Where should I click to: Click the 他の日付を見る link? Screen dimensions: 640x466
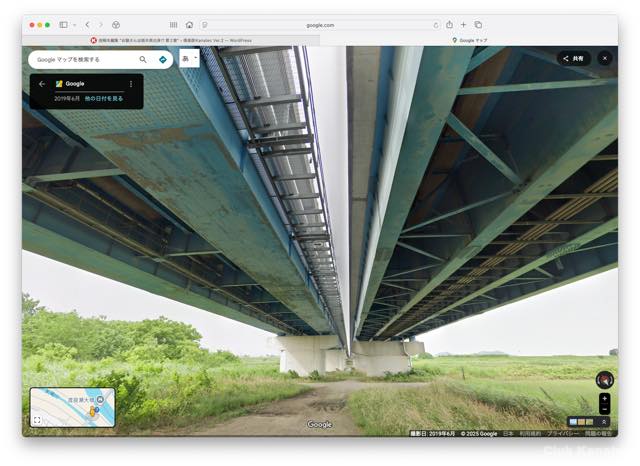(104, 98)
